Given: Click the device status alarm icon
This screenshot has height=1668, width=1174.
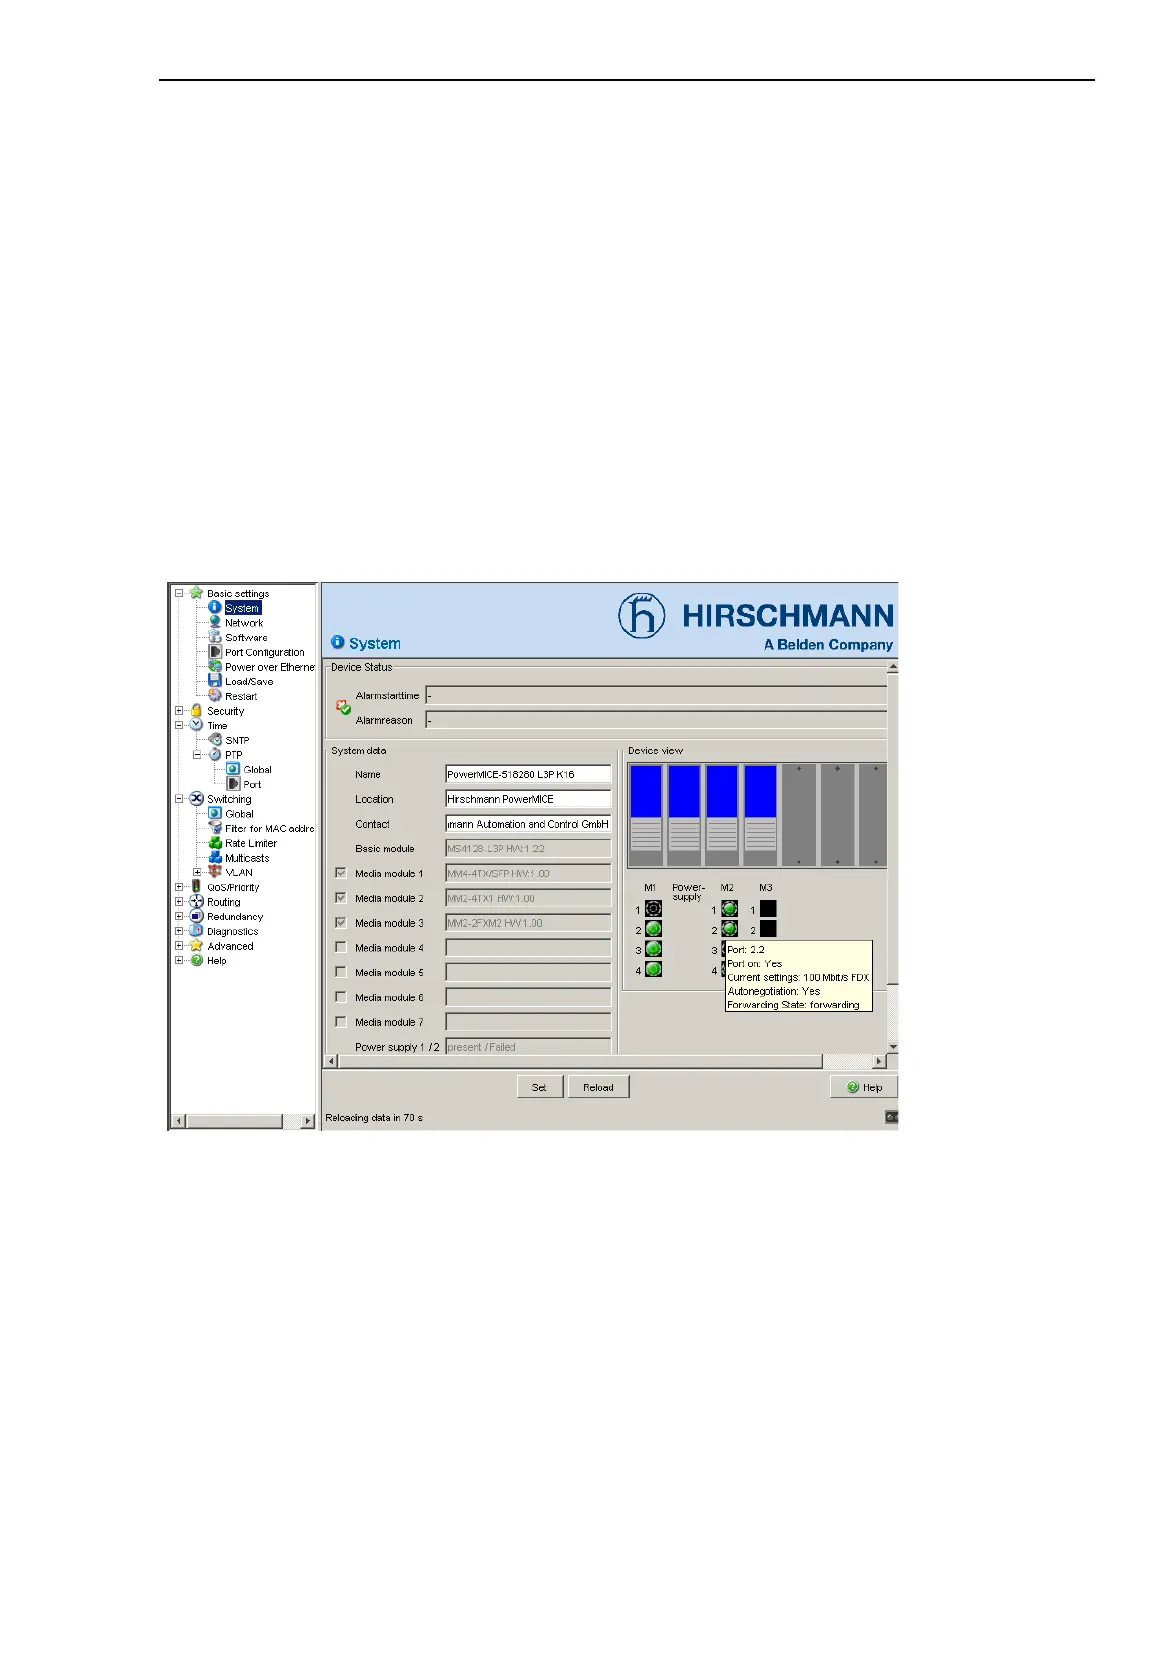Looking at the screenshot, I should pos(343,707).
